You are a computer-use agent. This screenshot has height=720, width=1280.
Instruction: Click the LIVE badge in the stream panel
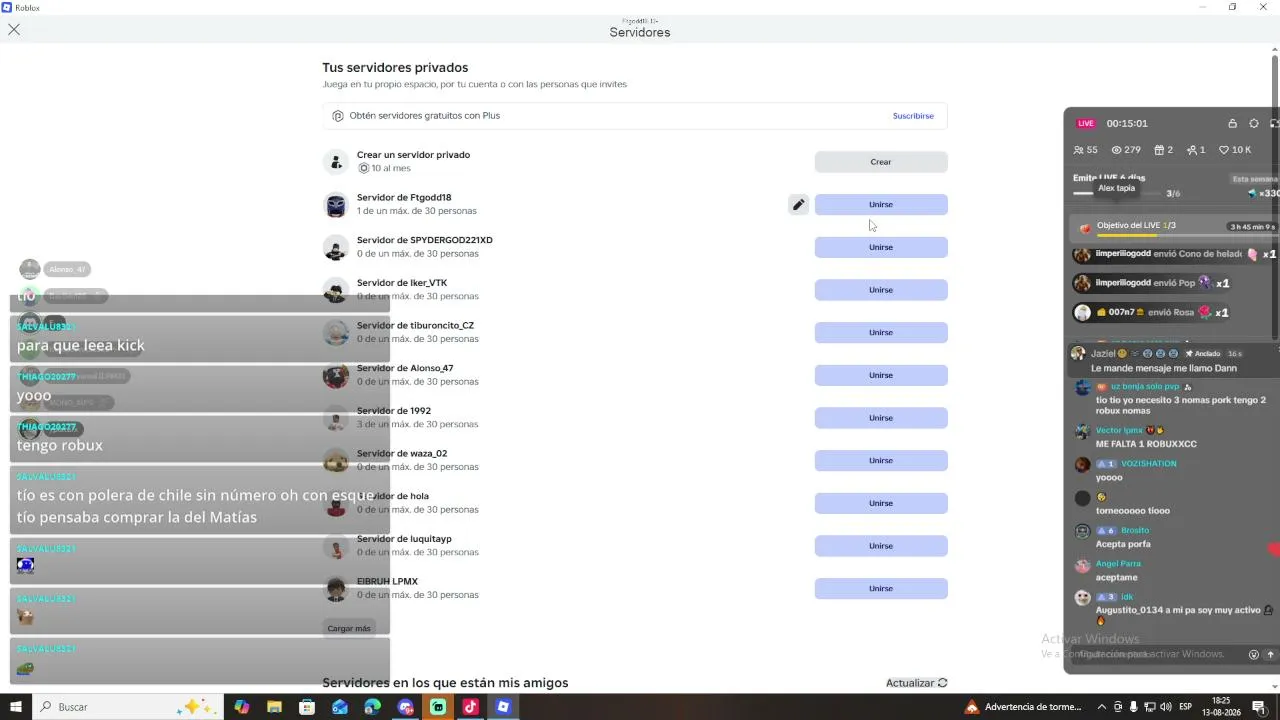(x=1086, y=124)
